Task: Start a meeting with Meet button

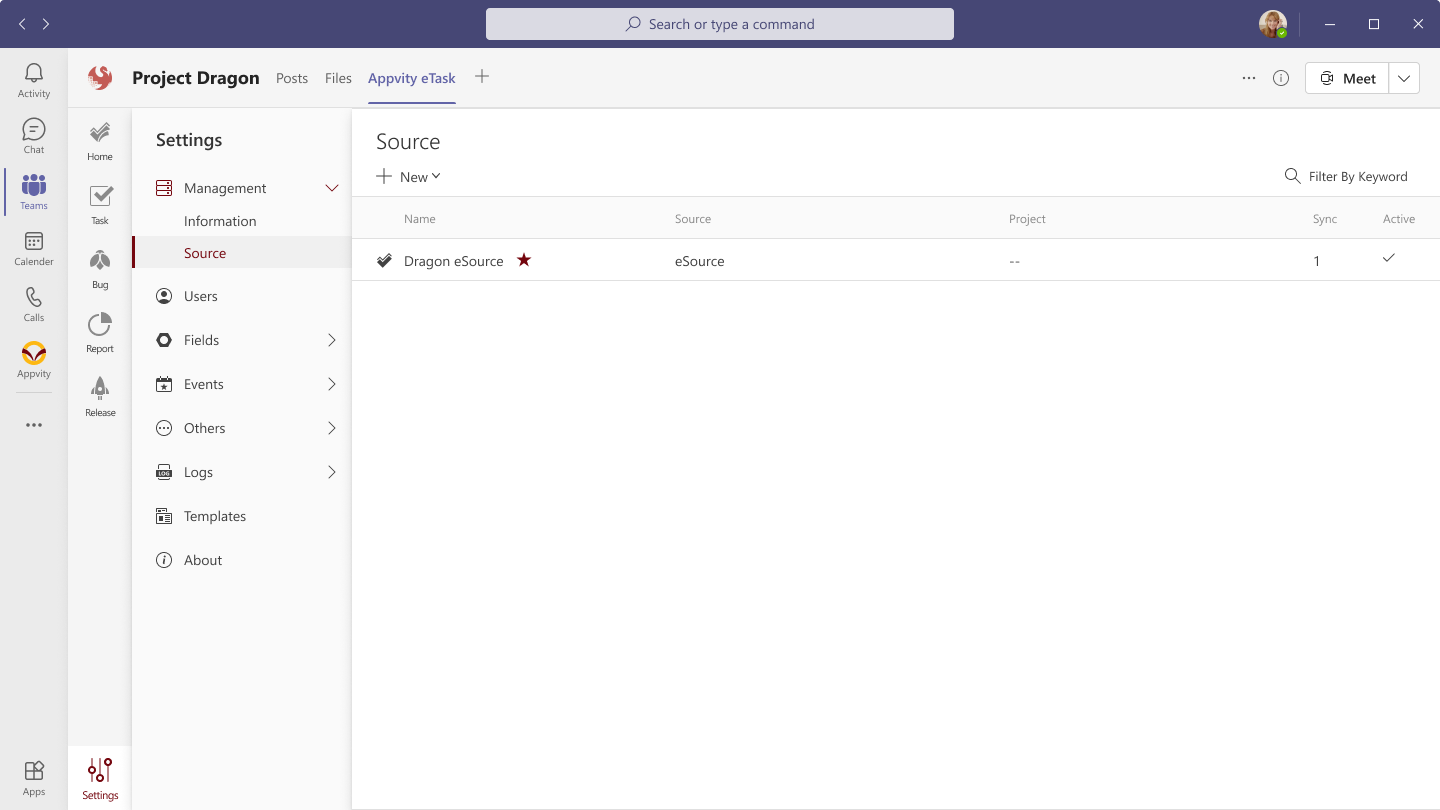Action: (x=1347, y=78)
